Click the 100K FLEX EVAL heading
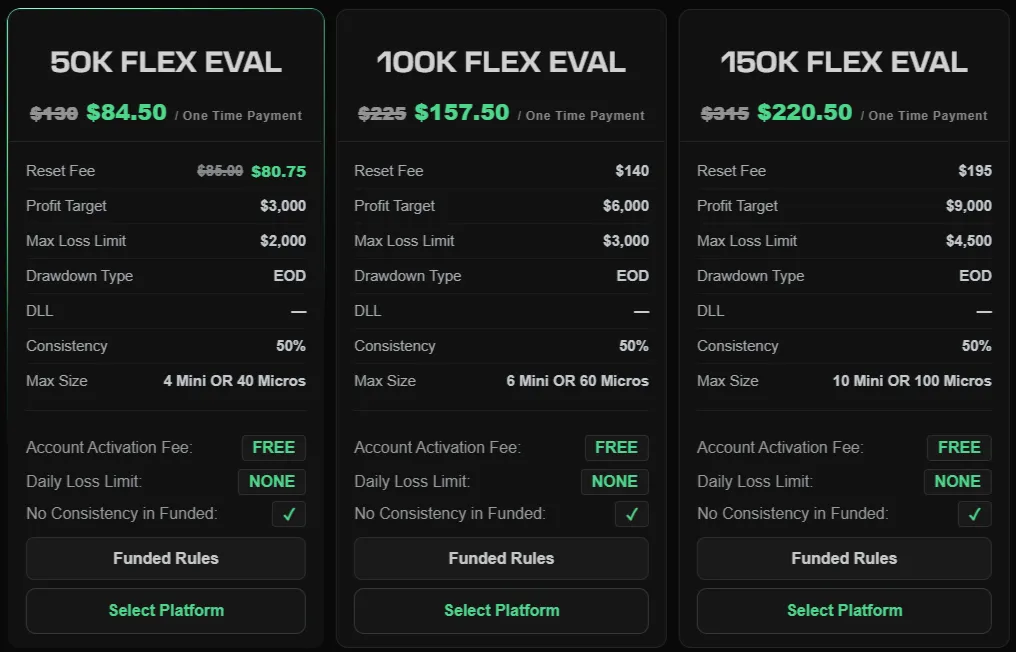1016x652 pixels. pyautogui.click(x=501, y=62)
